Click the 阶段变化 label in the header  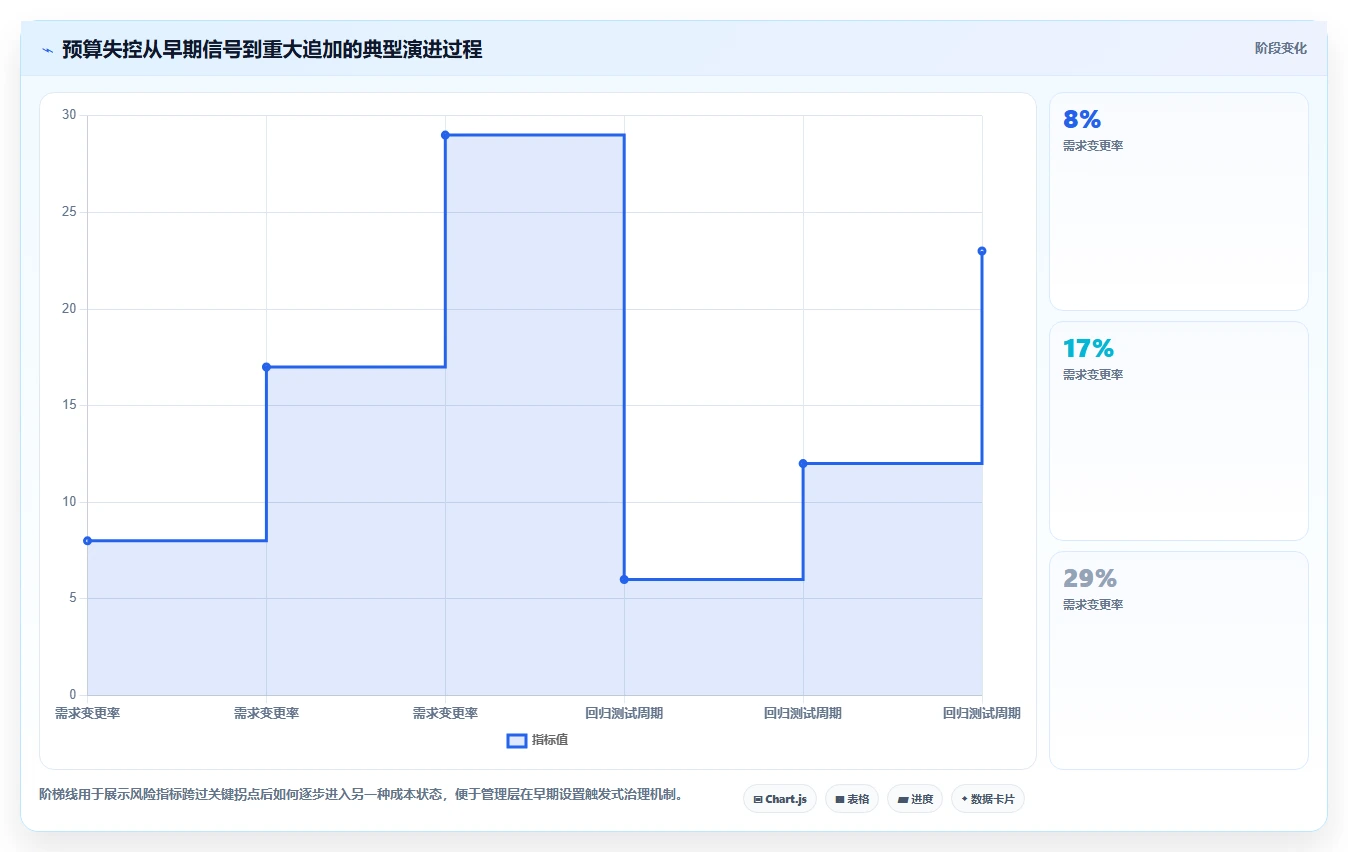[1281, 48]
